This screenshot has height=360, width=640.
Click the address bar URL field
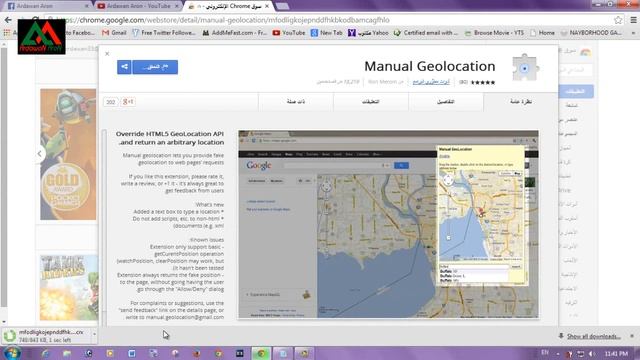click(327, 20)
